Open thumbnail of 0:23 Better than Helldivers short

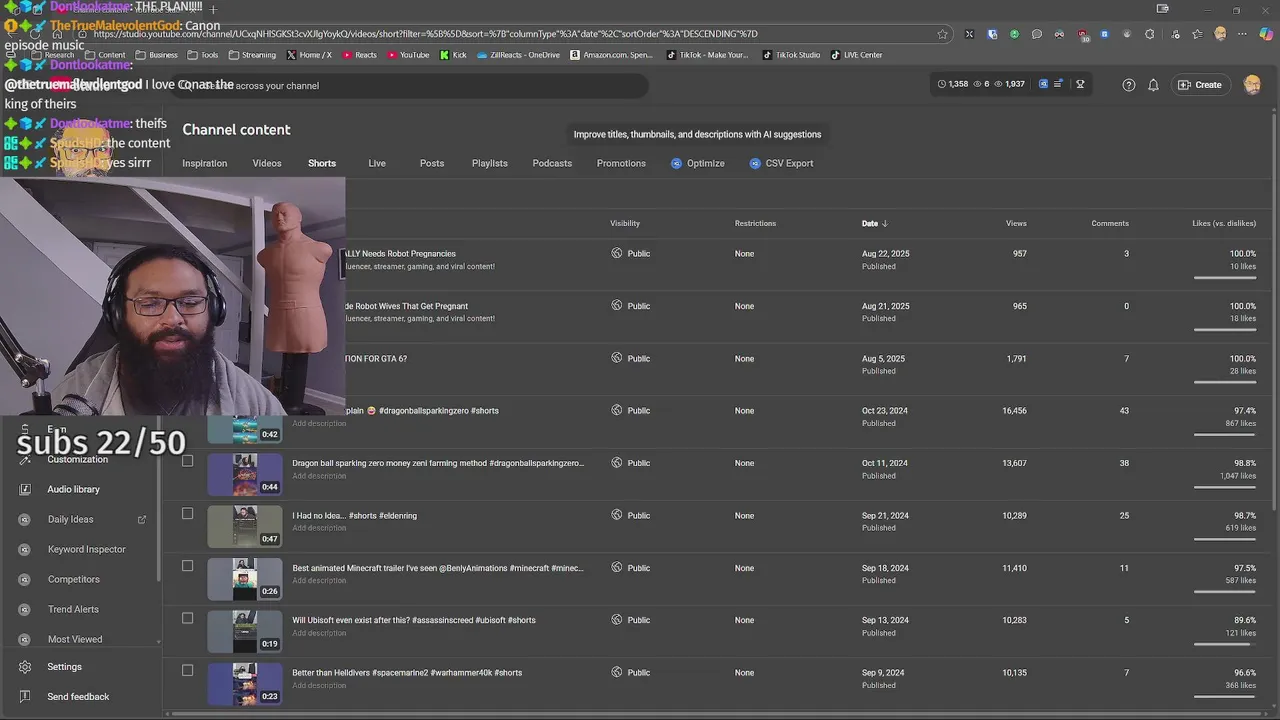[x=245, y=683]
